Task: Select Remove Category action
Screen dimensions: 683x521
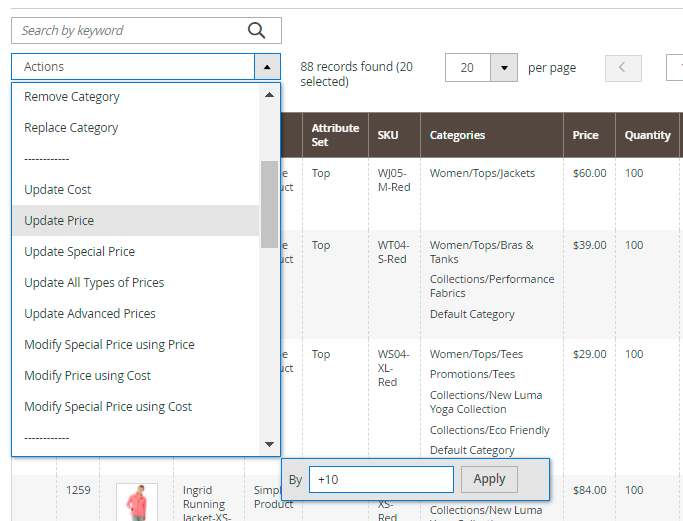Action: pos(72,97)
